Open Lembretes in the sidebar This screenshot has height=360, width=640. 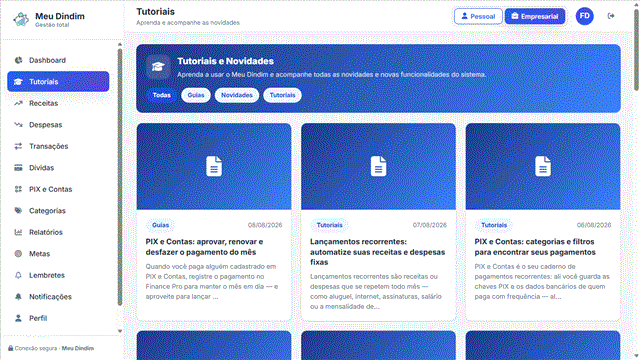58,275
